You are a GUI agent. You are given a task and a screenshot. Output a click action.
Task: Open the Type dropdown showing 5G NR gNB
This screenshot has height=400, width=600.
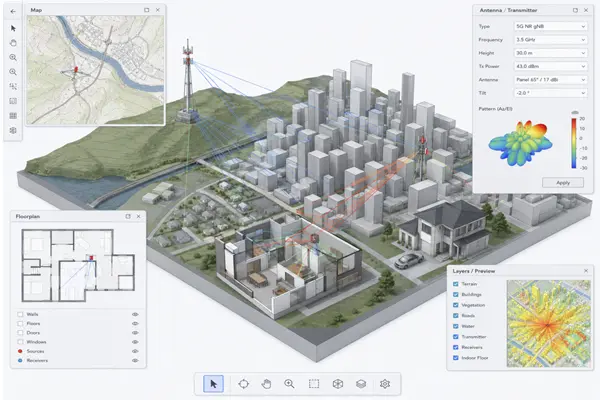[x=550, y=26]
